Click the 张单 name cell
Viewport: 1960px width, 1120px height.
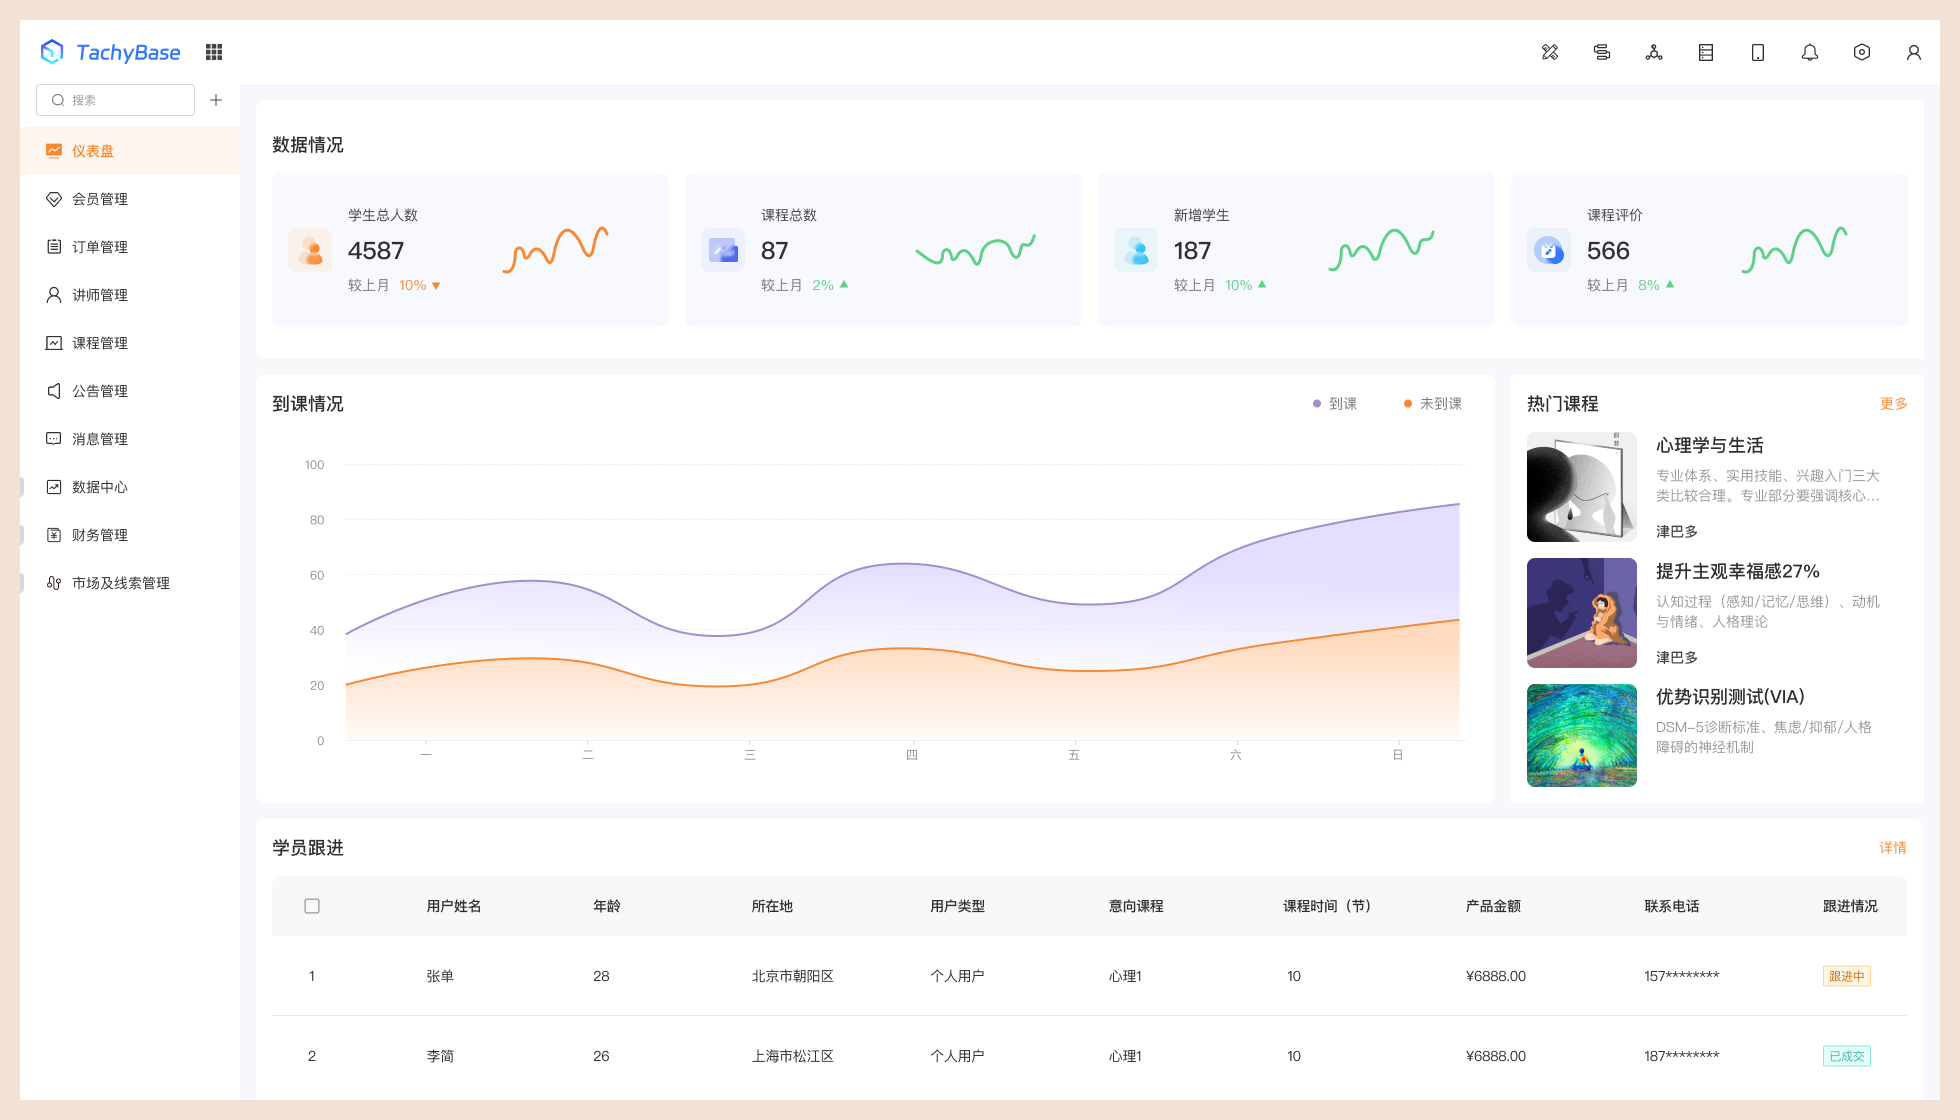click(440, 976)
